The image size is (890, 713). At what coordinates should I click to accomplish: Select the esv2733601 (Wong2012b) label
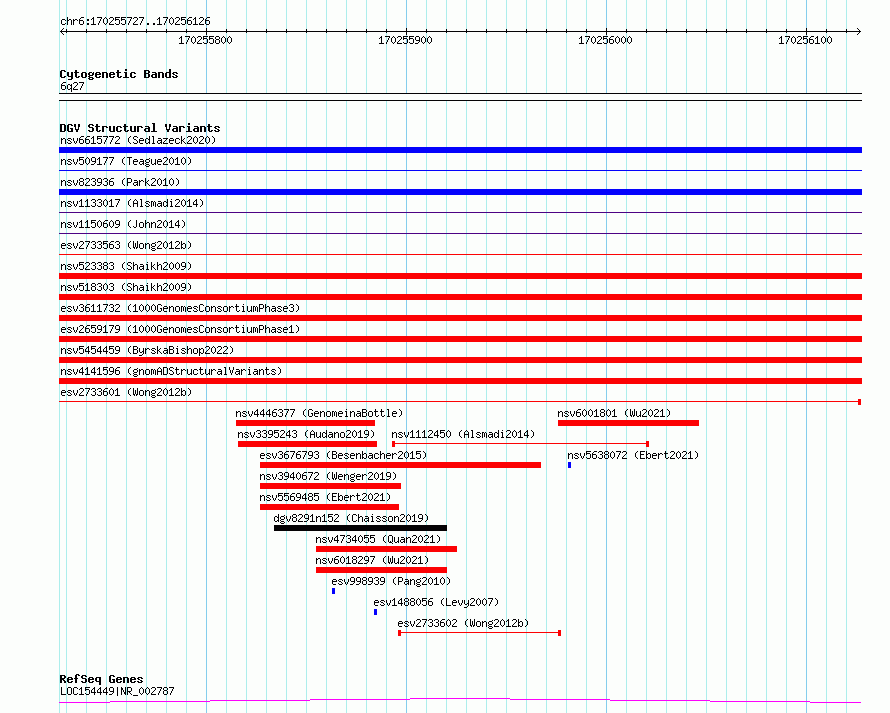126,392
